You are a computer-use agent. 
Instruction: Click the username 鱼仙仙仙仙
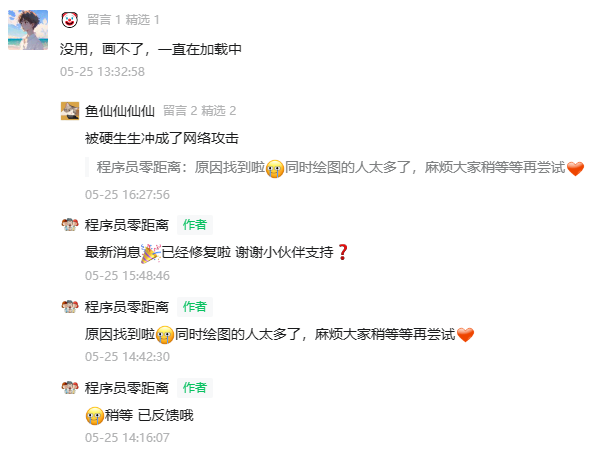120,111
